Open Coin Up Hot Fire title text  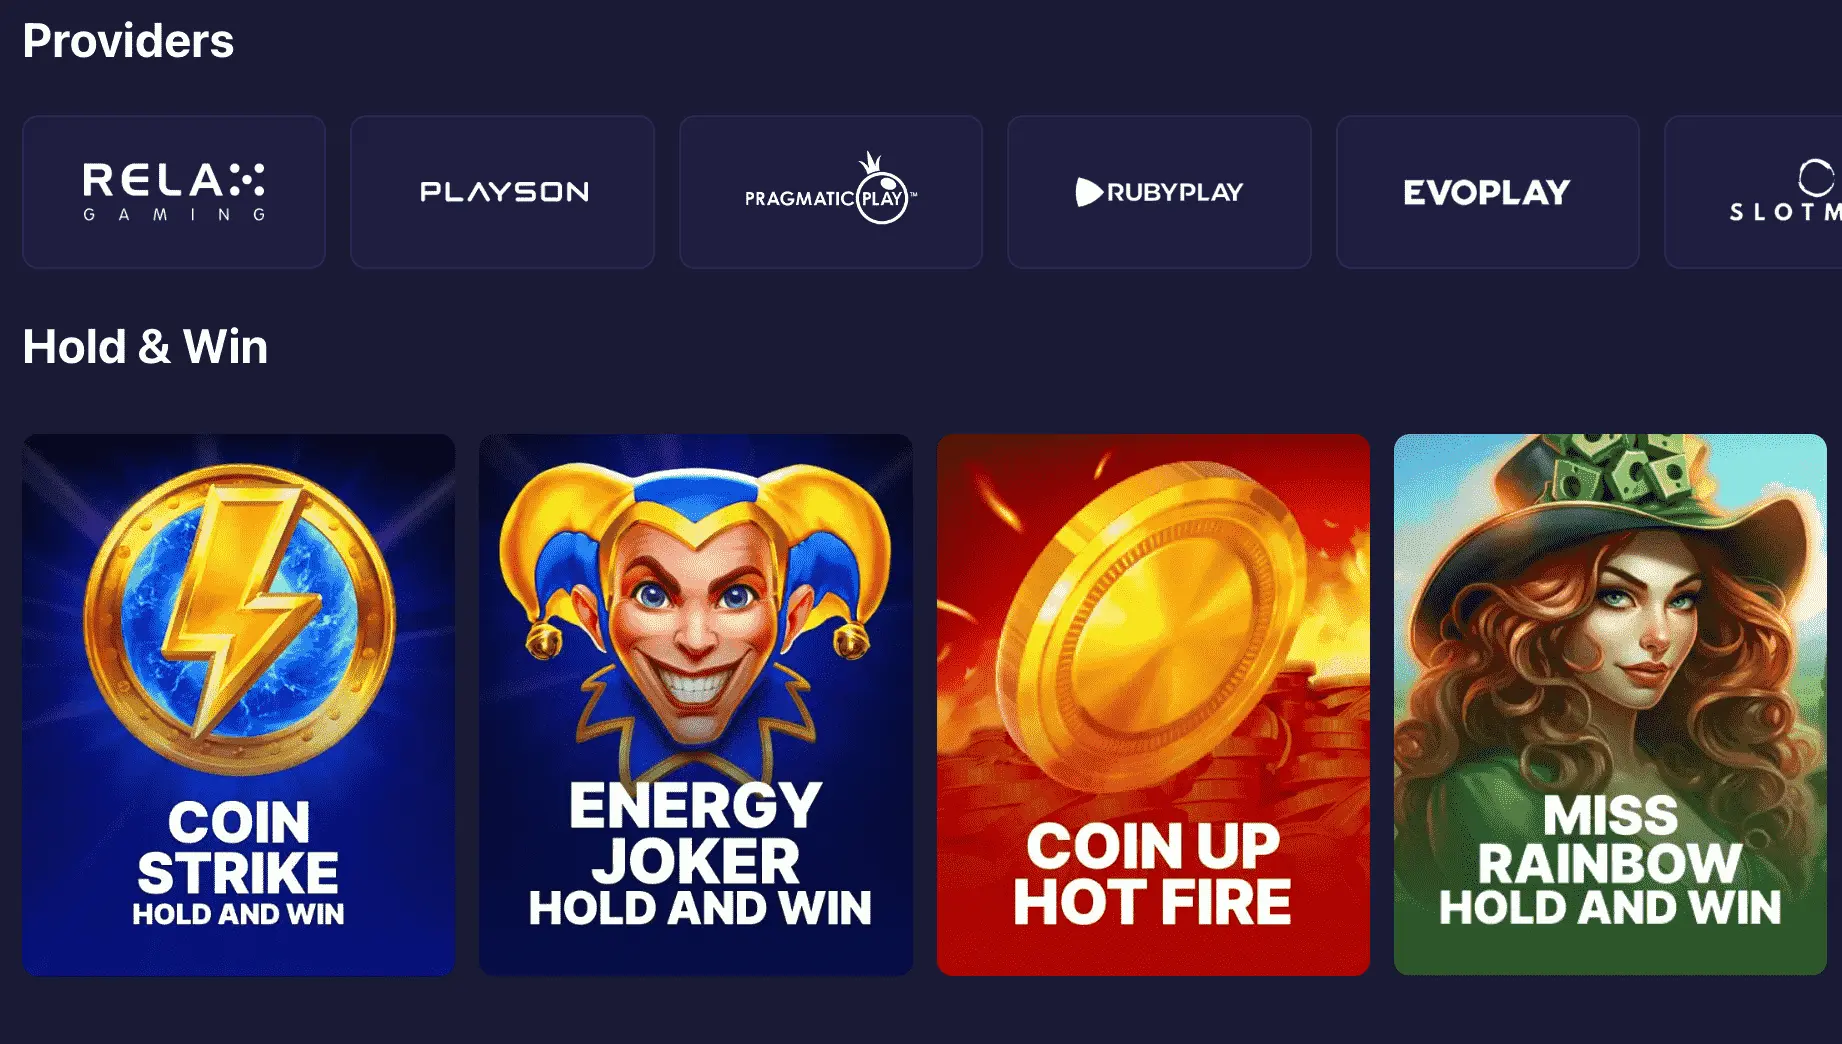(x=1152, y=874)
